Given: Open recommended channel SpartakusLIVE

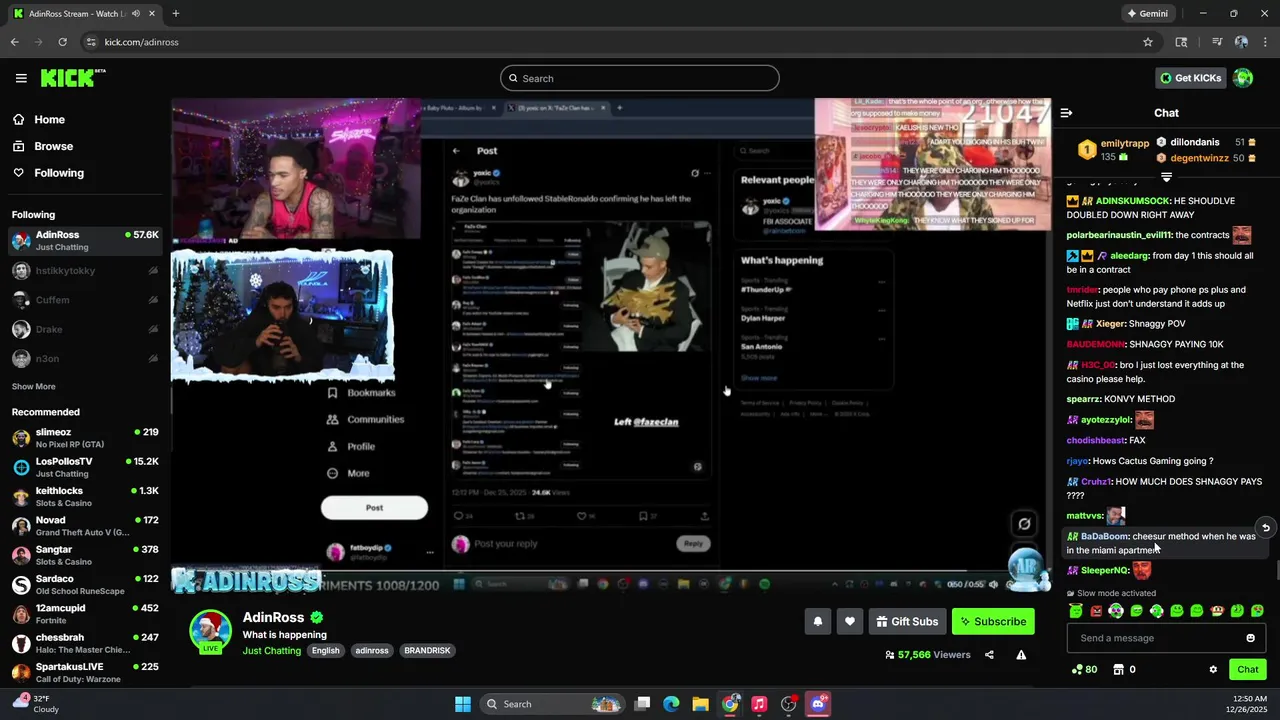Looking at the screenshot, I should [85, 672].
